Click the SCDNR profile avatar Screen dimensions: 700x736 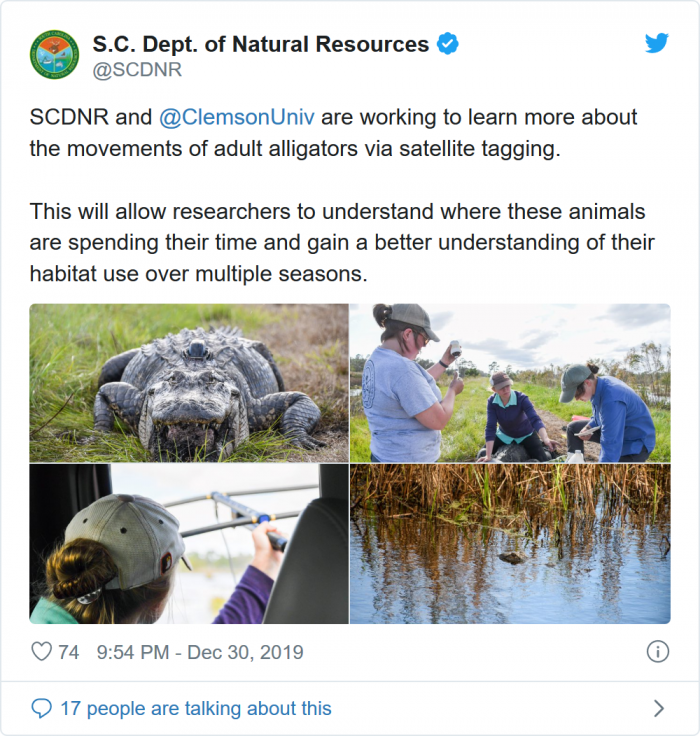(x=54, y=54)
